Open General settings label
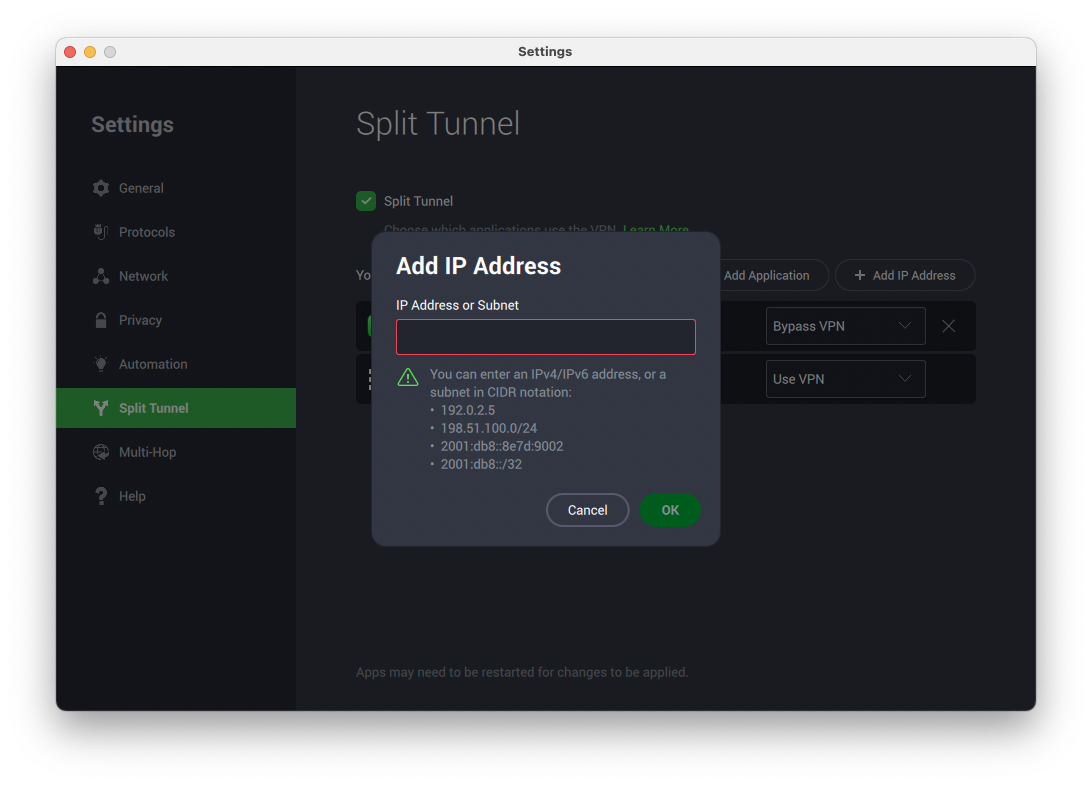Image resolution: width=1092 pixels, height=785 pixels. pyautogui.click(x=141, y=188)
